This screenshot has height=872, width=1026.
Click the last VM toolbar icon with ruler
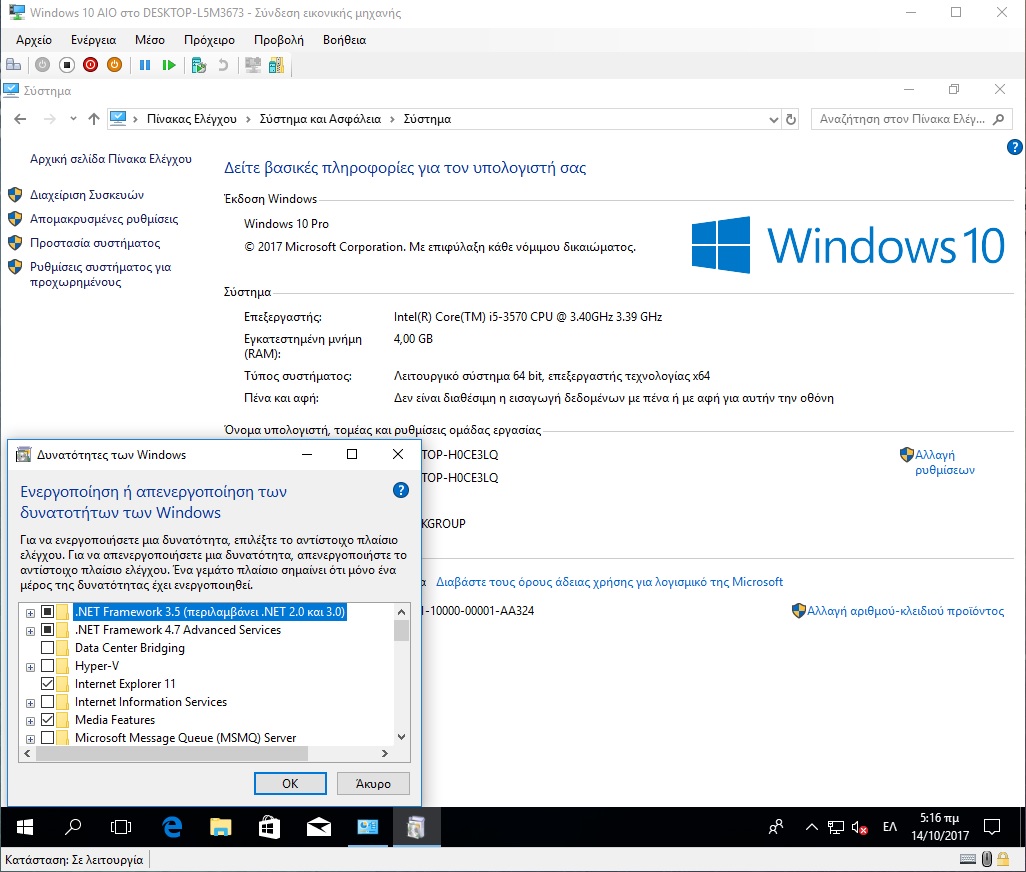(276, 65)
